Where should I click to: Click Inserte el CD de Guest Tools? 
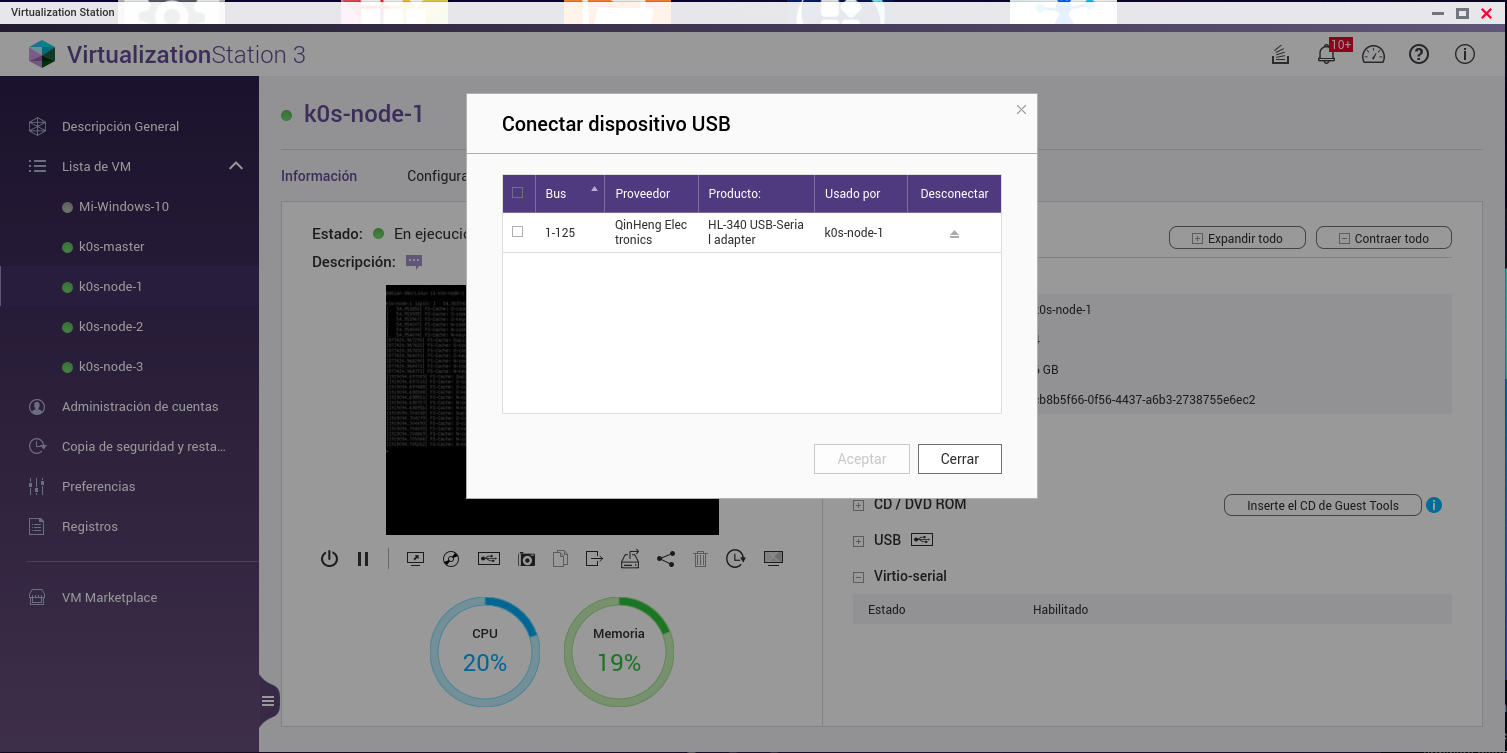click(1322, 505)
